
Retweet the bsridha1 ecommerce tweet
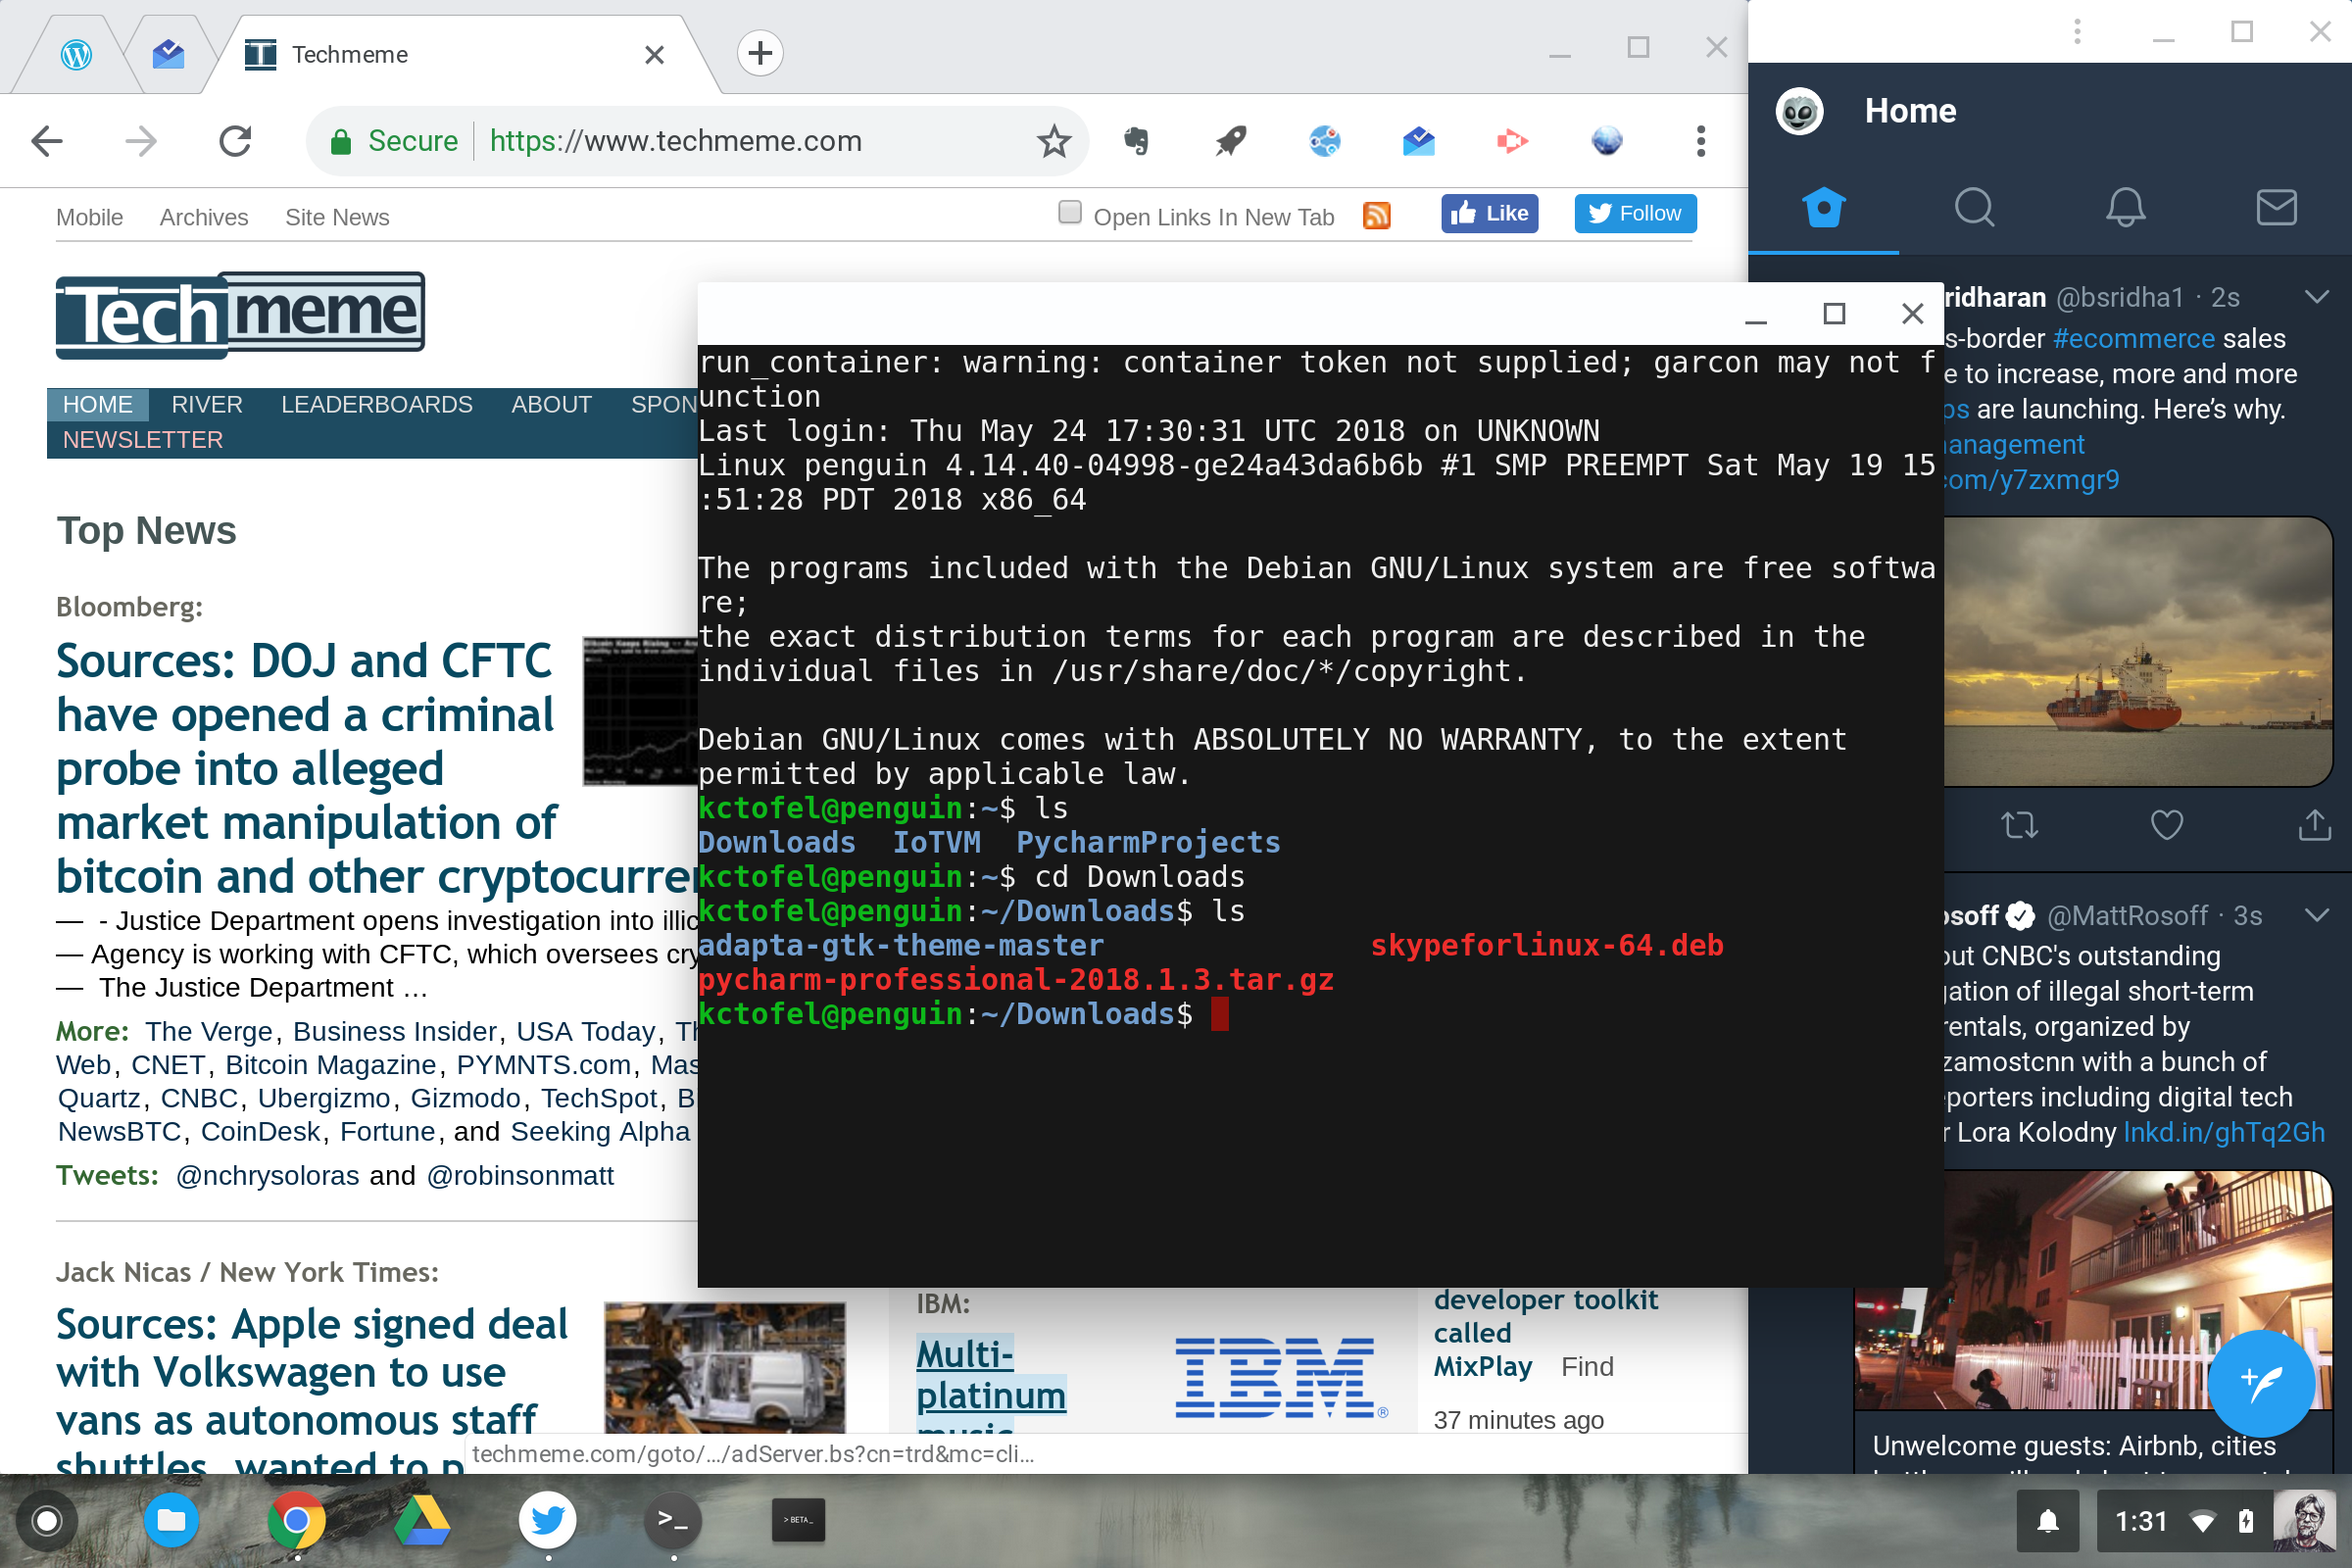[2019, 825]
